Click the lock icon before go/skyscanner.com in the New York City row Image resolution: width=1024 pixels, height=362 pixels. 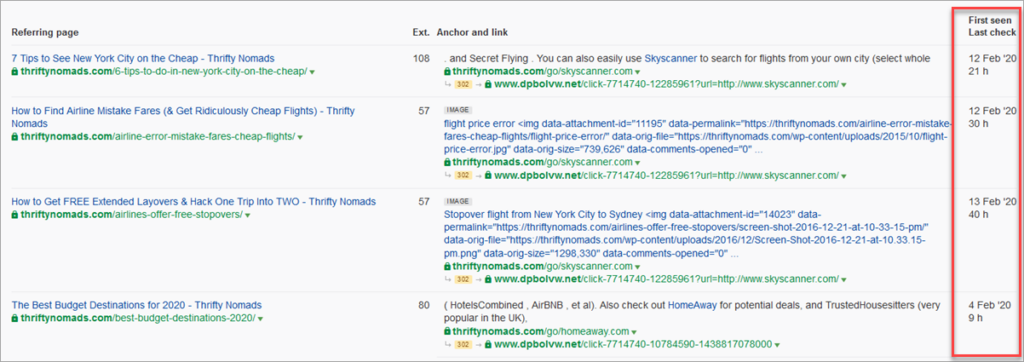click(447, 71)
